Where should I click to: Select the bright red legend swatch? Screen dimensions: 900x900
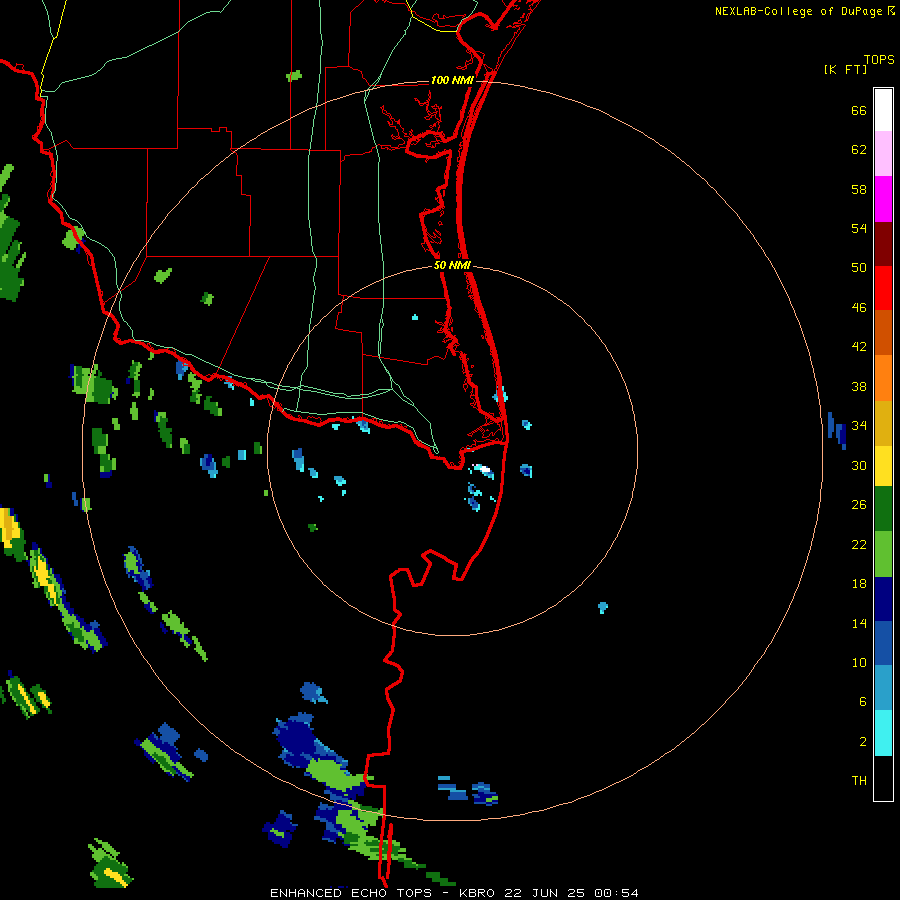point(883,288)
